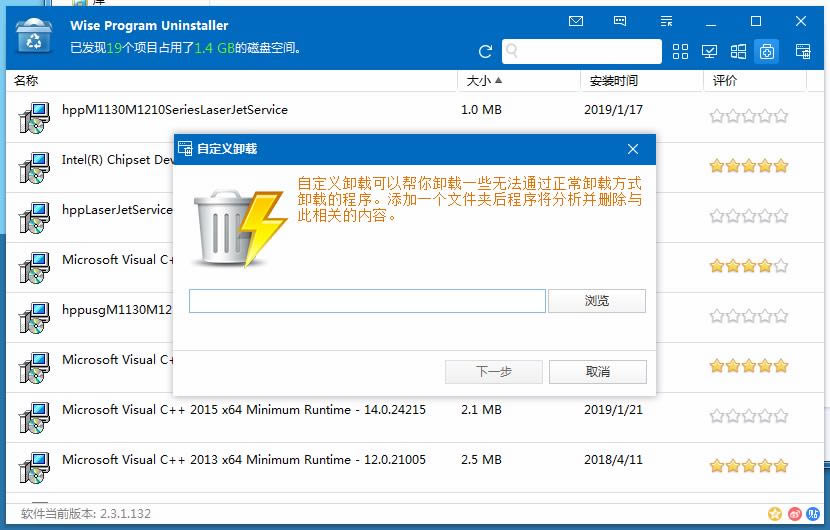Click the envelope email icon in title bar

pos(575,21)
